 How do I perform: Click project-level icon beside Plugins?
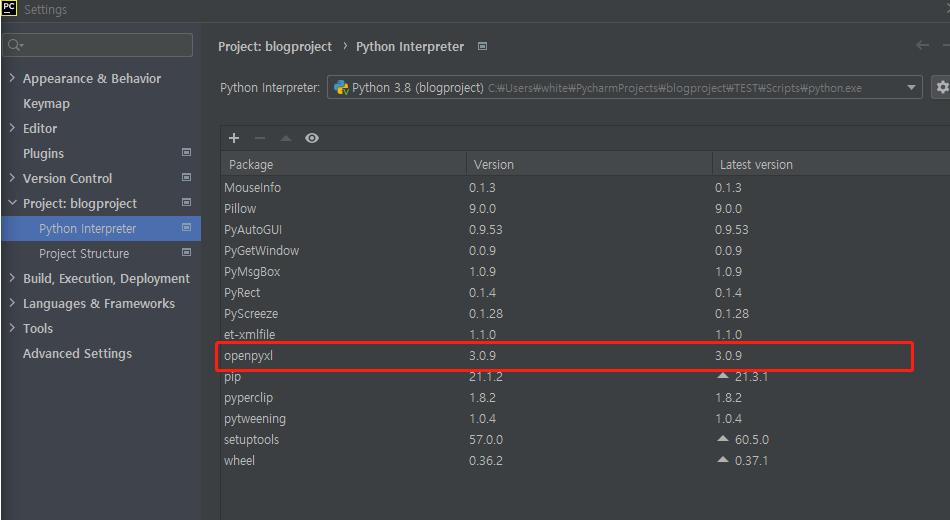click(x=187, y=152)
